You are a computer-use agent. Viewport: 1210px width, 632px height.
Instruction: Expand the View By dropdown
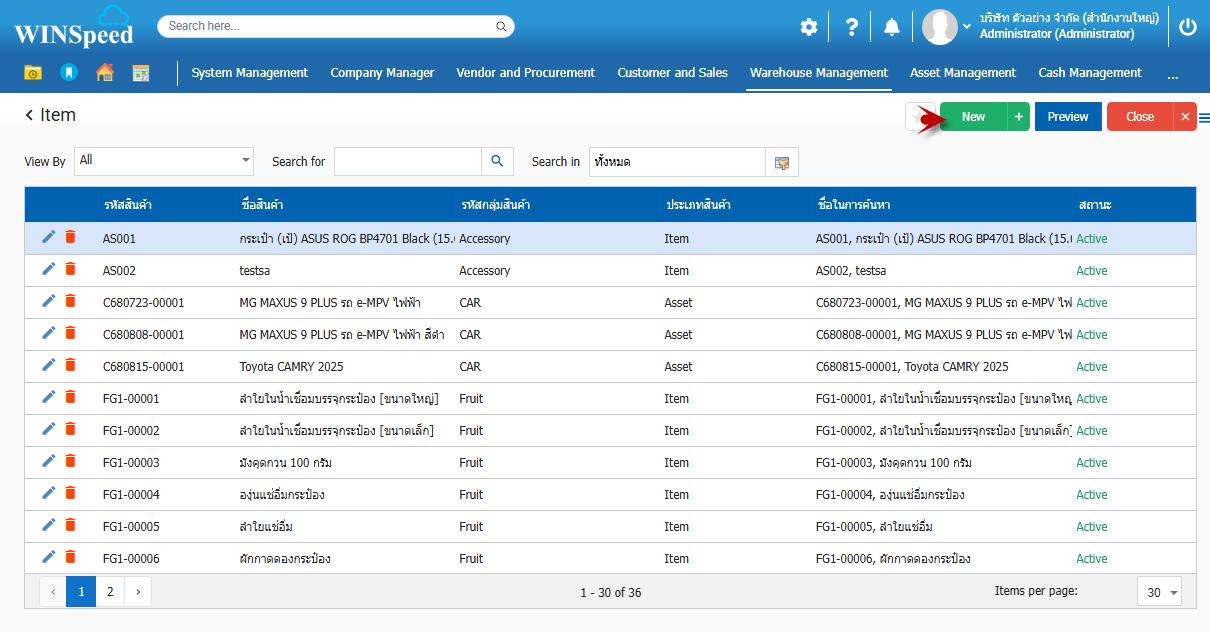pos(246,160)
